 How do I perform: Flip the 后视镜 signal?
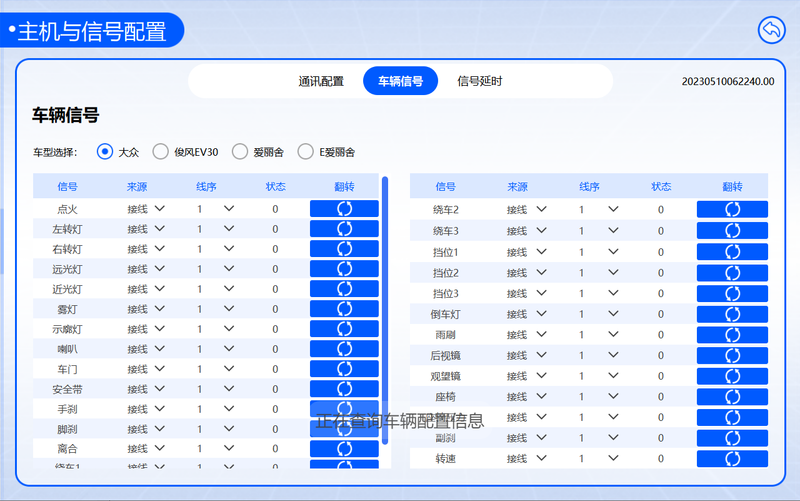click(x=732, y=355)
